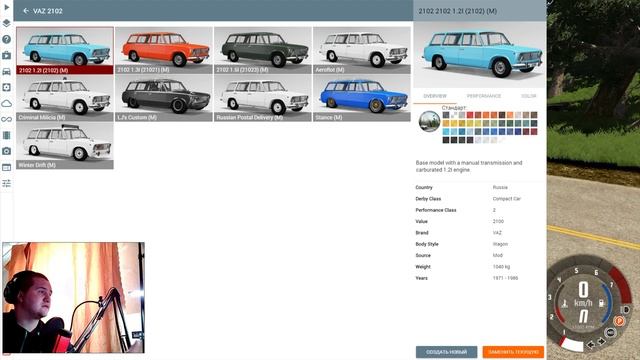Image resolution: width=640 pixels, height=360 pixels.
Task: Click the Weight label
Action: point(423,267)
